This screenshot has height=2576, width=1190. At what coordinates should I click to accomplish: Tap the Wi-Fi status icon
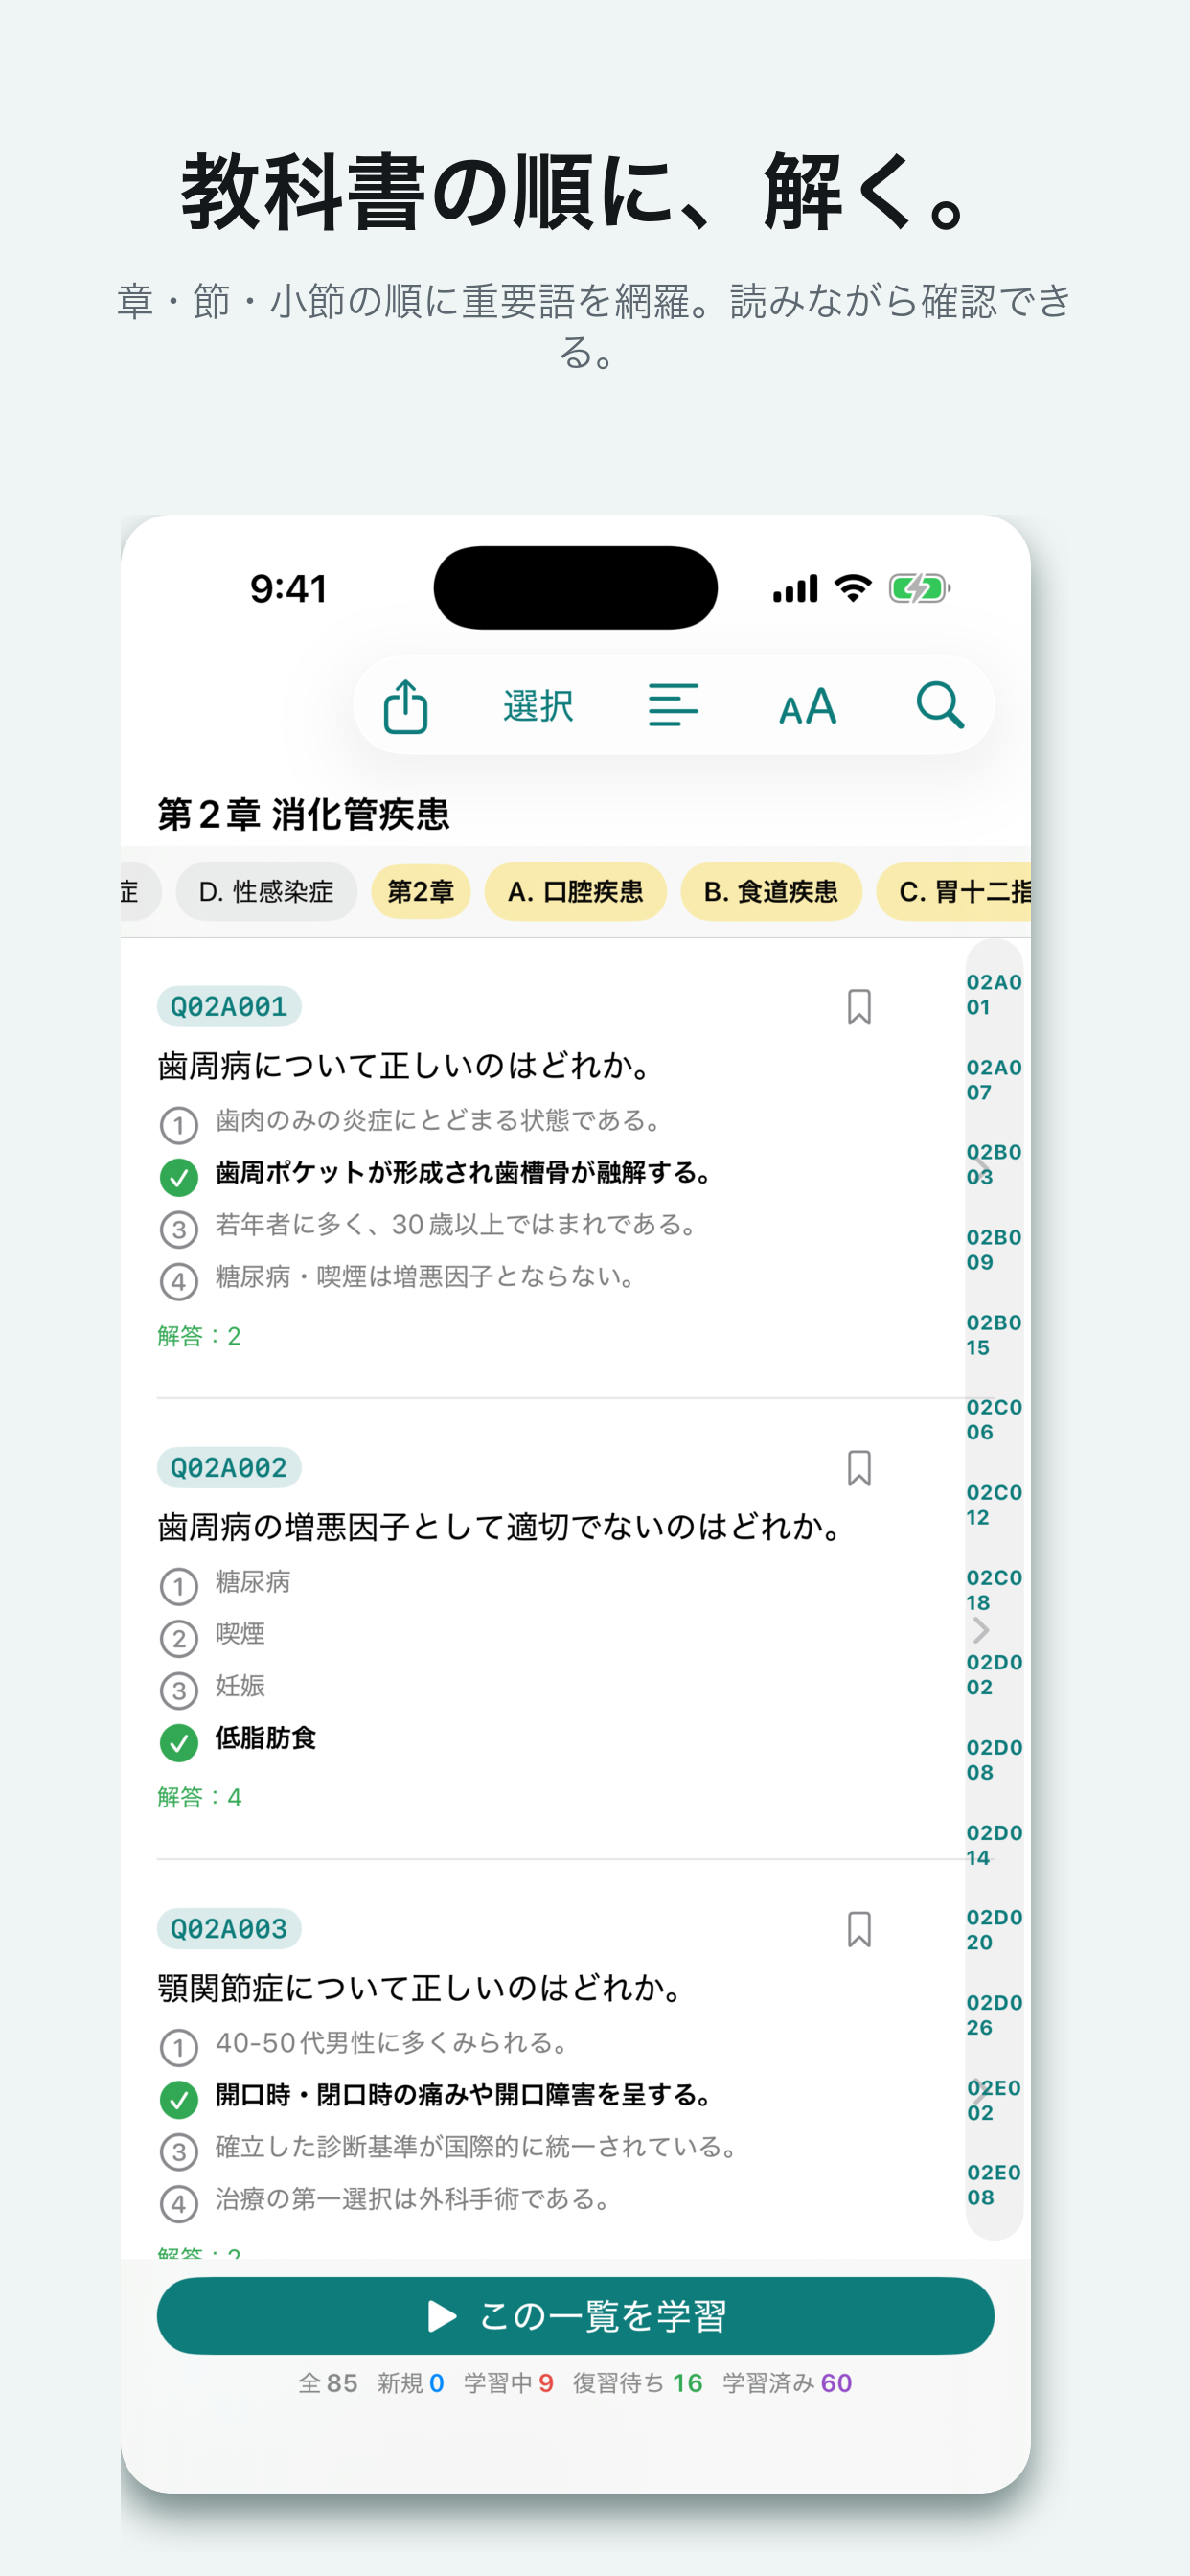click(x=853, y=588)
